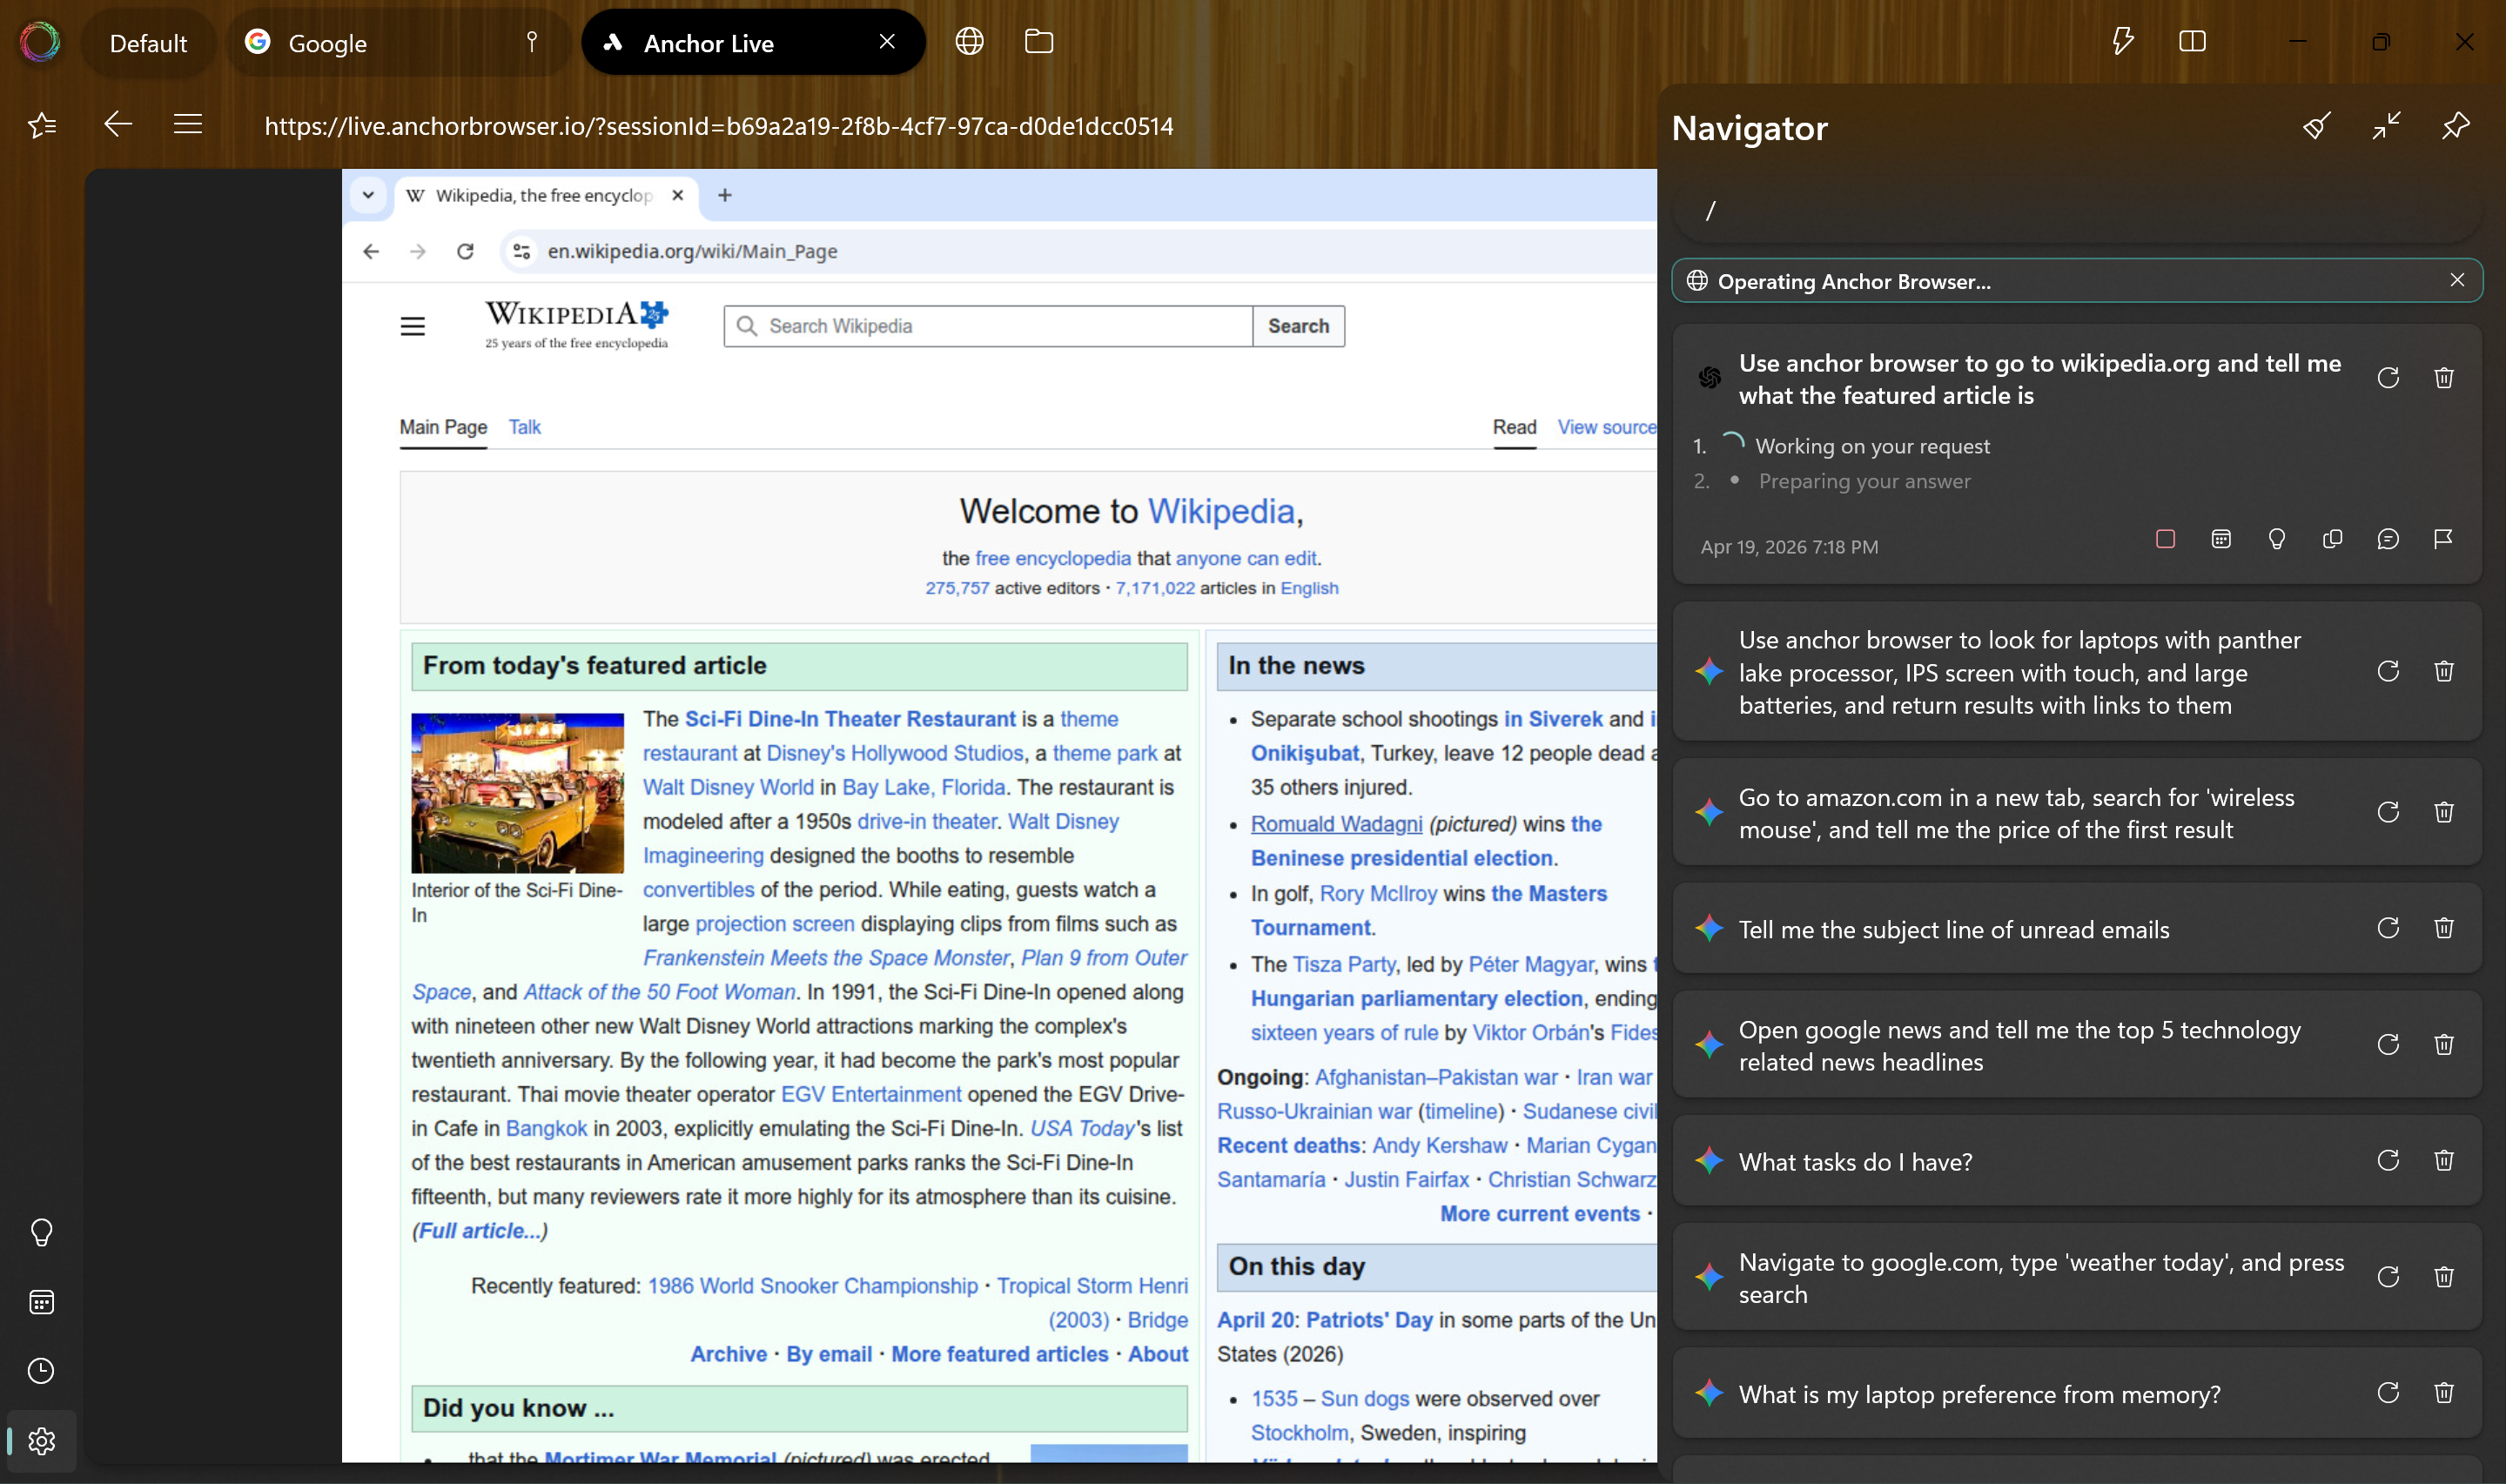Dismiss the Operating Anchor Browser status bar
Image resolution: width=2506 pixels, height=1484 pixels.
point(2457,280)
